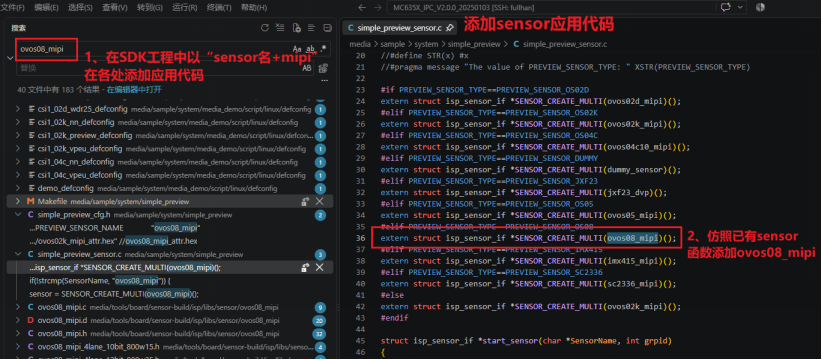Navigate forward with the right arrow
The width and height of the screenshot is (822, 360).
tap(378, 7)
